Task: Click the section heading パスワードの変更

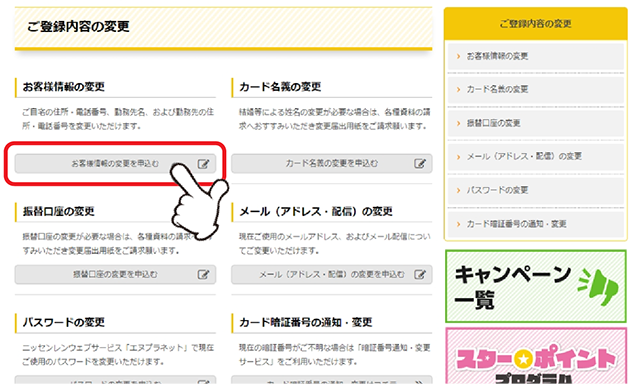Action: (64, 322)
